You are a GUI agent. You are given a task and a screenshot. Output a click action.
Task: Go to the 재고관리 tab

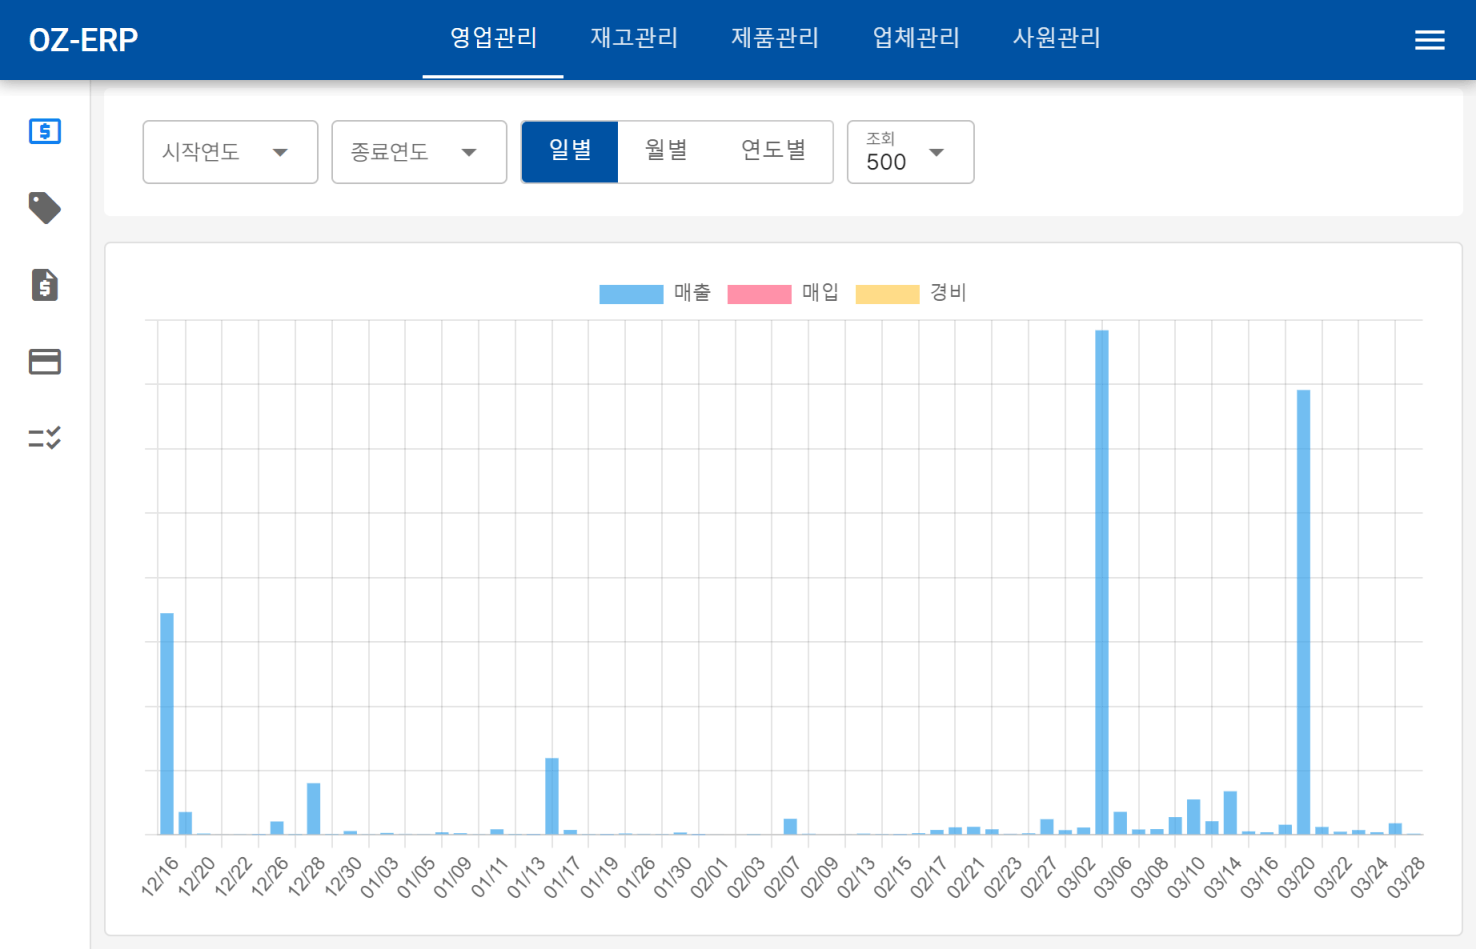tap(634, 39)
